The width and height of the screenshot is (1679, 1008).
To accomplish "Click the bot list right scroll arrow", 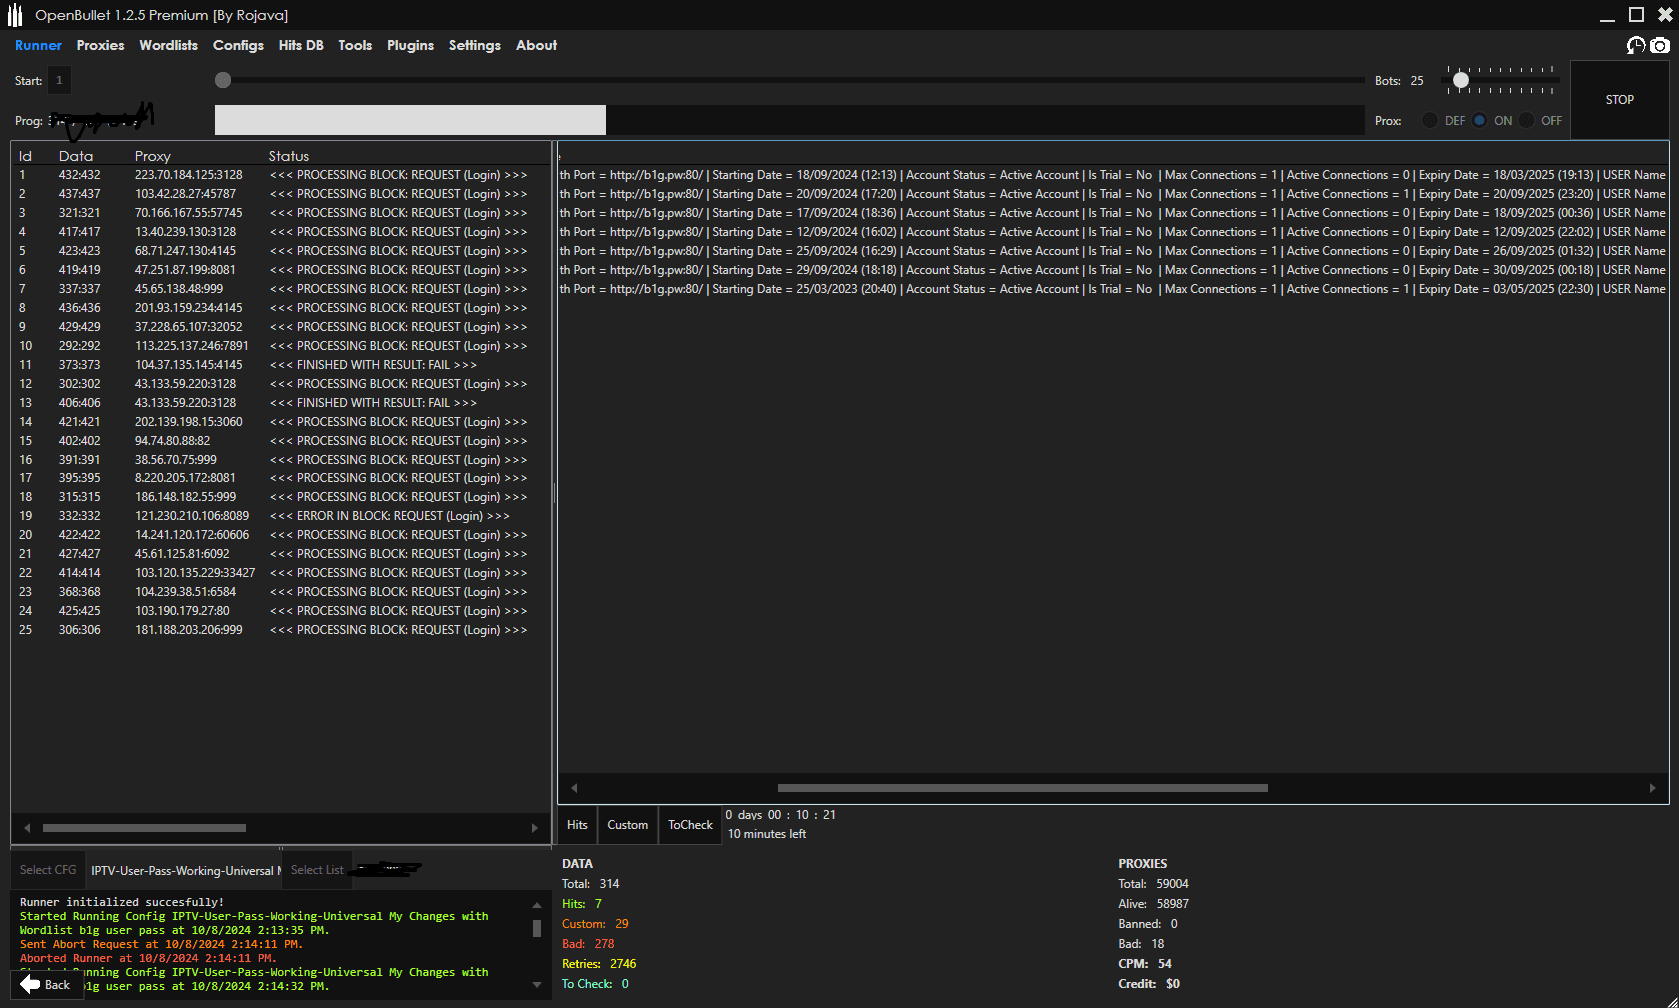I will click(535, 828).
